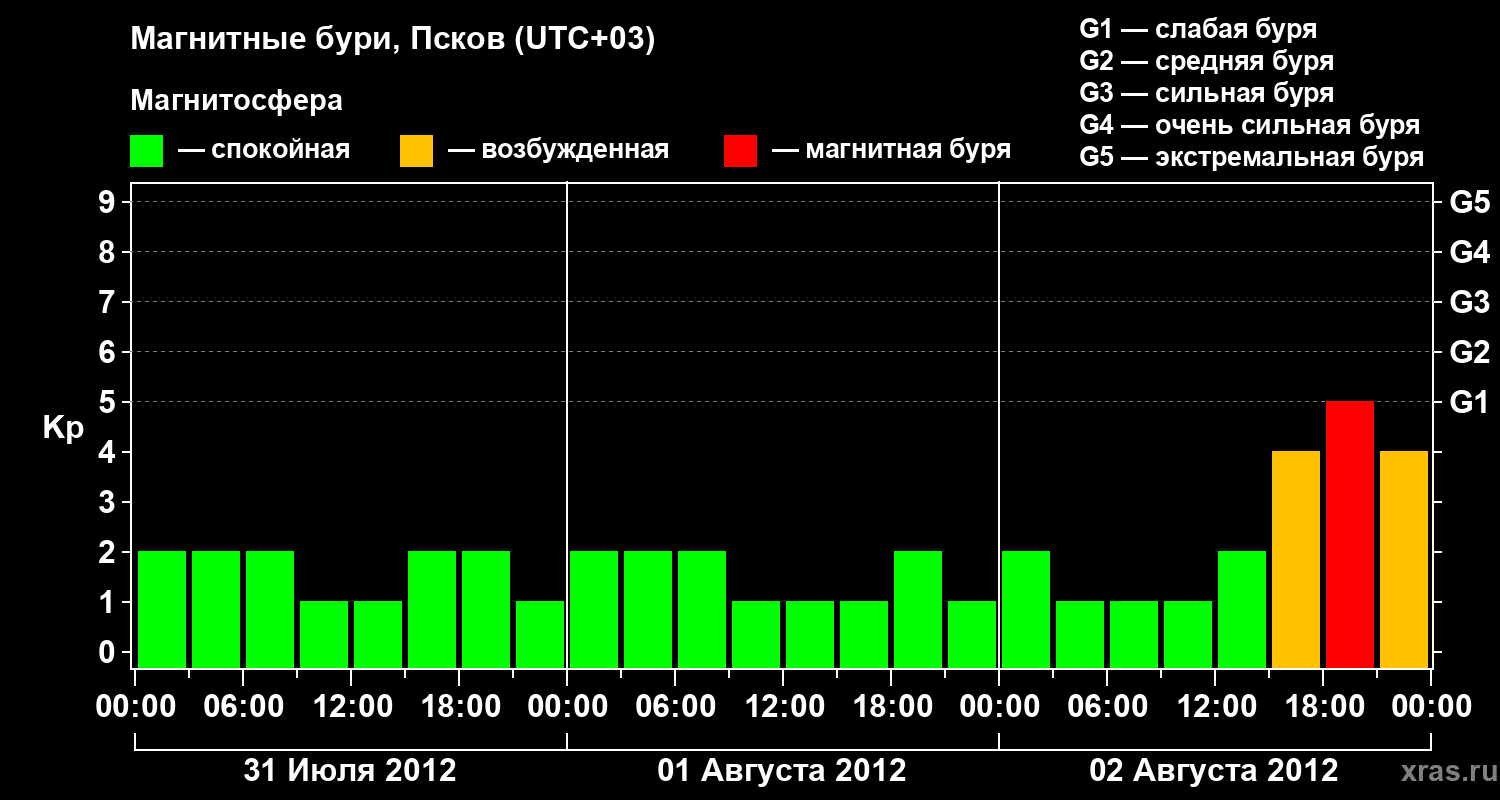Click the 'G3' right axis label
Image resolution: width=1500 pixels, height=800 pixels.
point(1469,302)
